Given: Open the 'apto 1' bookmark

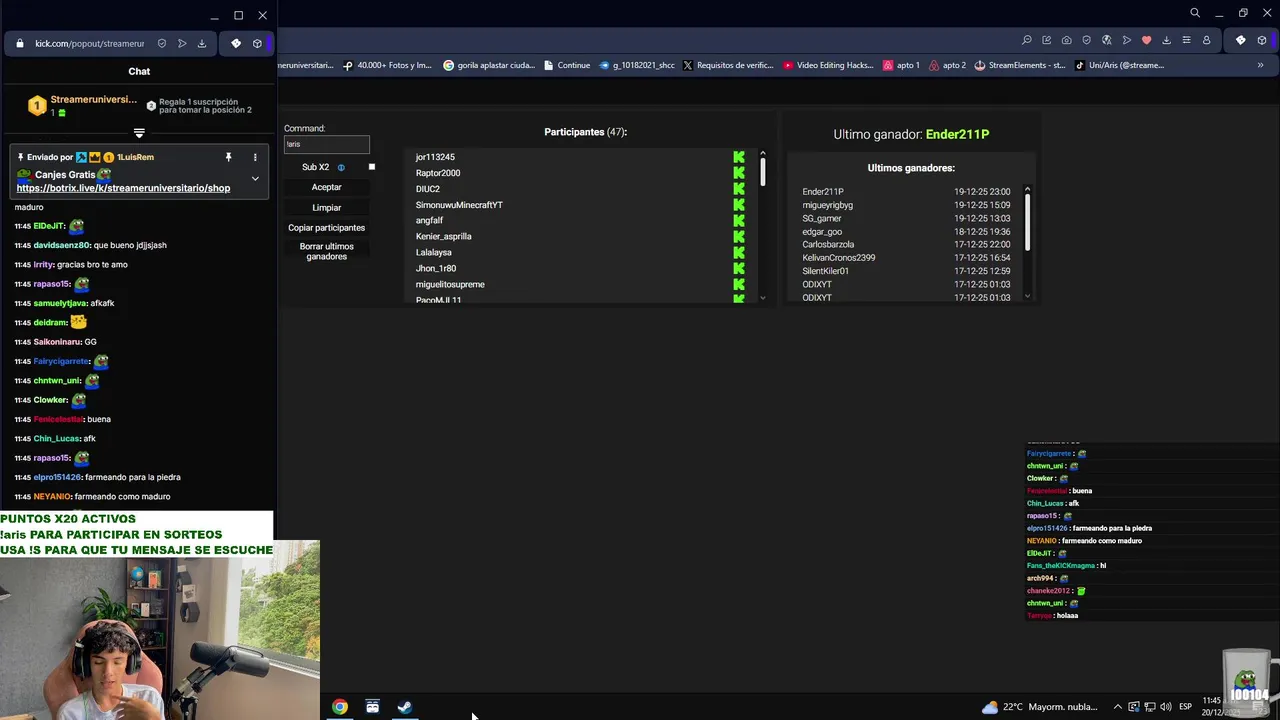Looking at the screenshot, I should 901,65.
